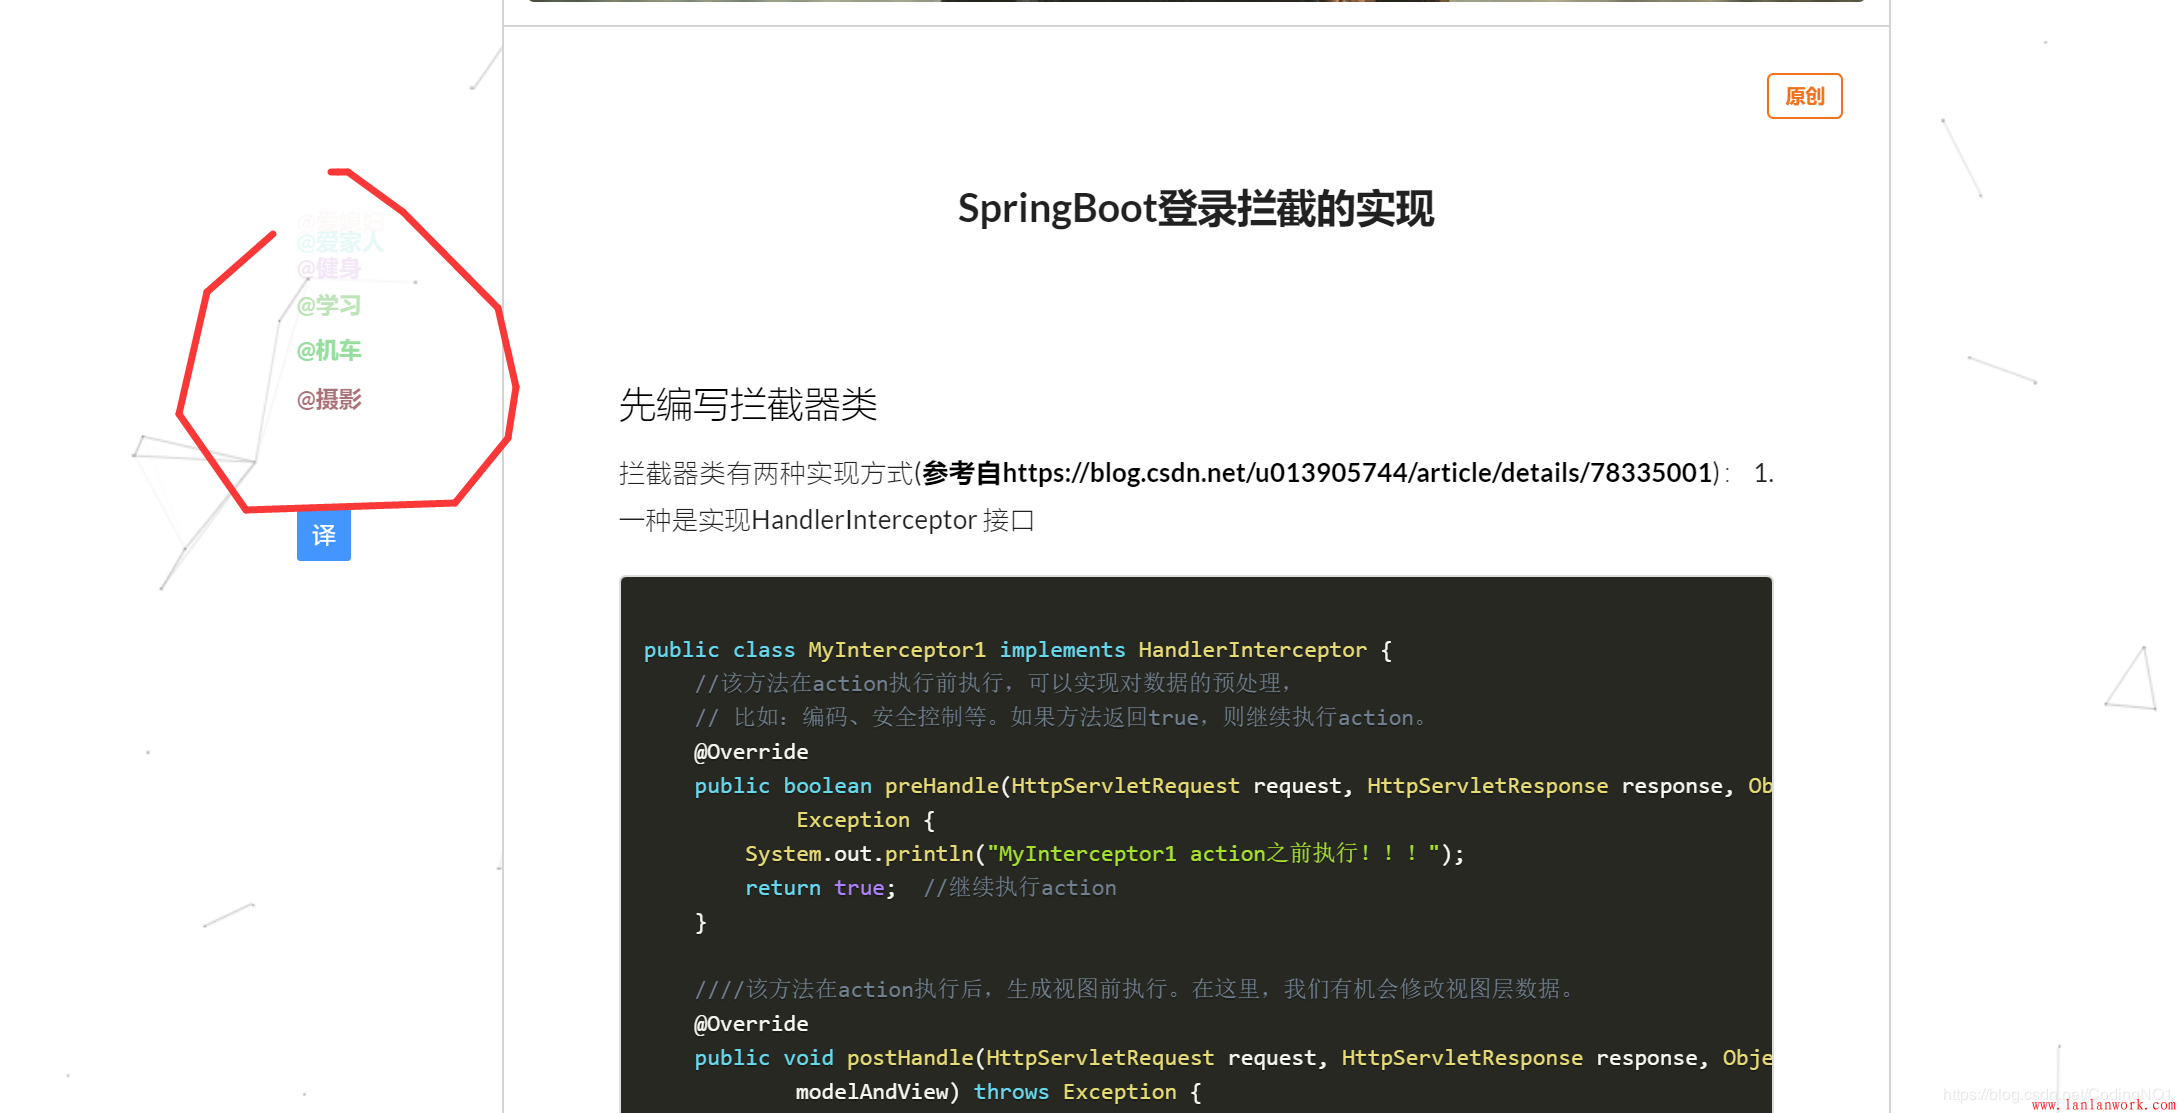Click the second @Override annotation above postHandle
2179x1113 pixels.
tap(751, 1024)
